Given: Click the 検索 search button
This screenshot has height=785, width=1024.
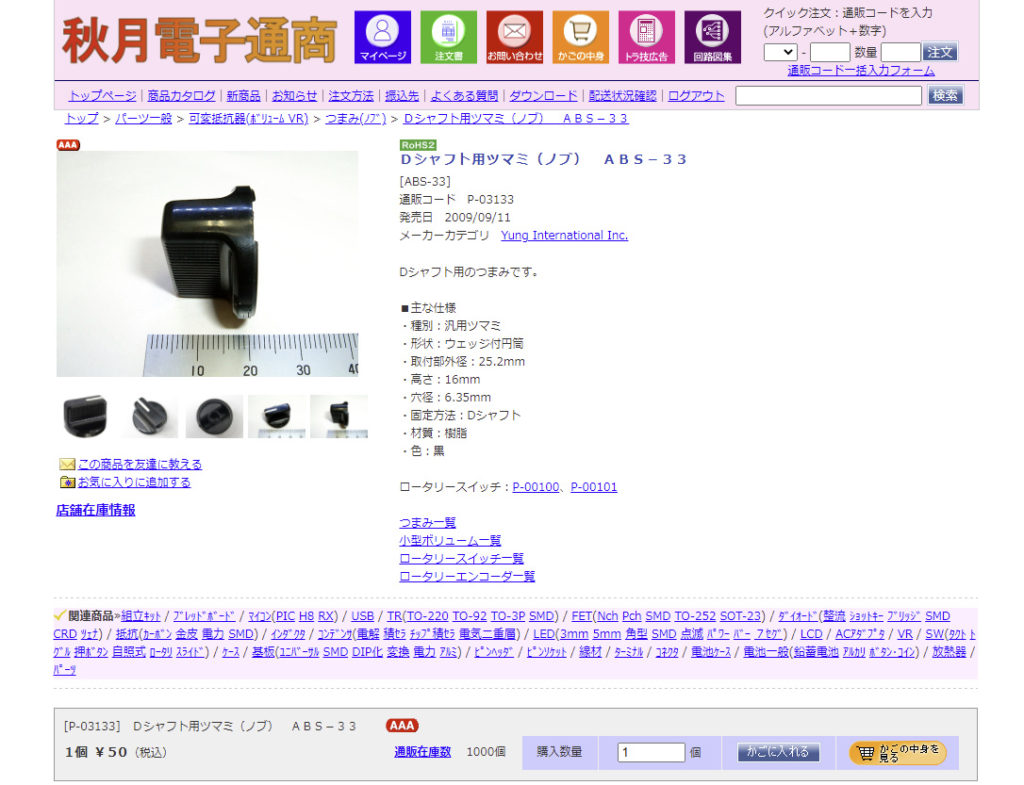Looking at the screenshot, I should tap(945, 96).
